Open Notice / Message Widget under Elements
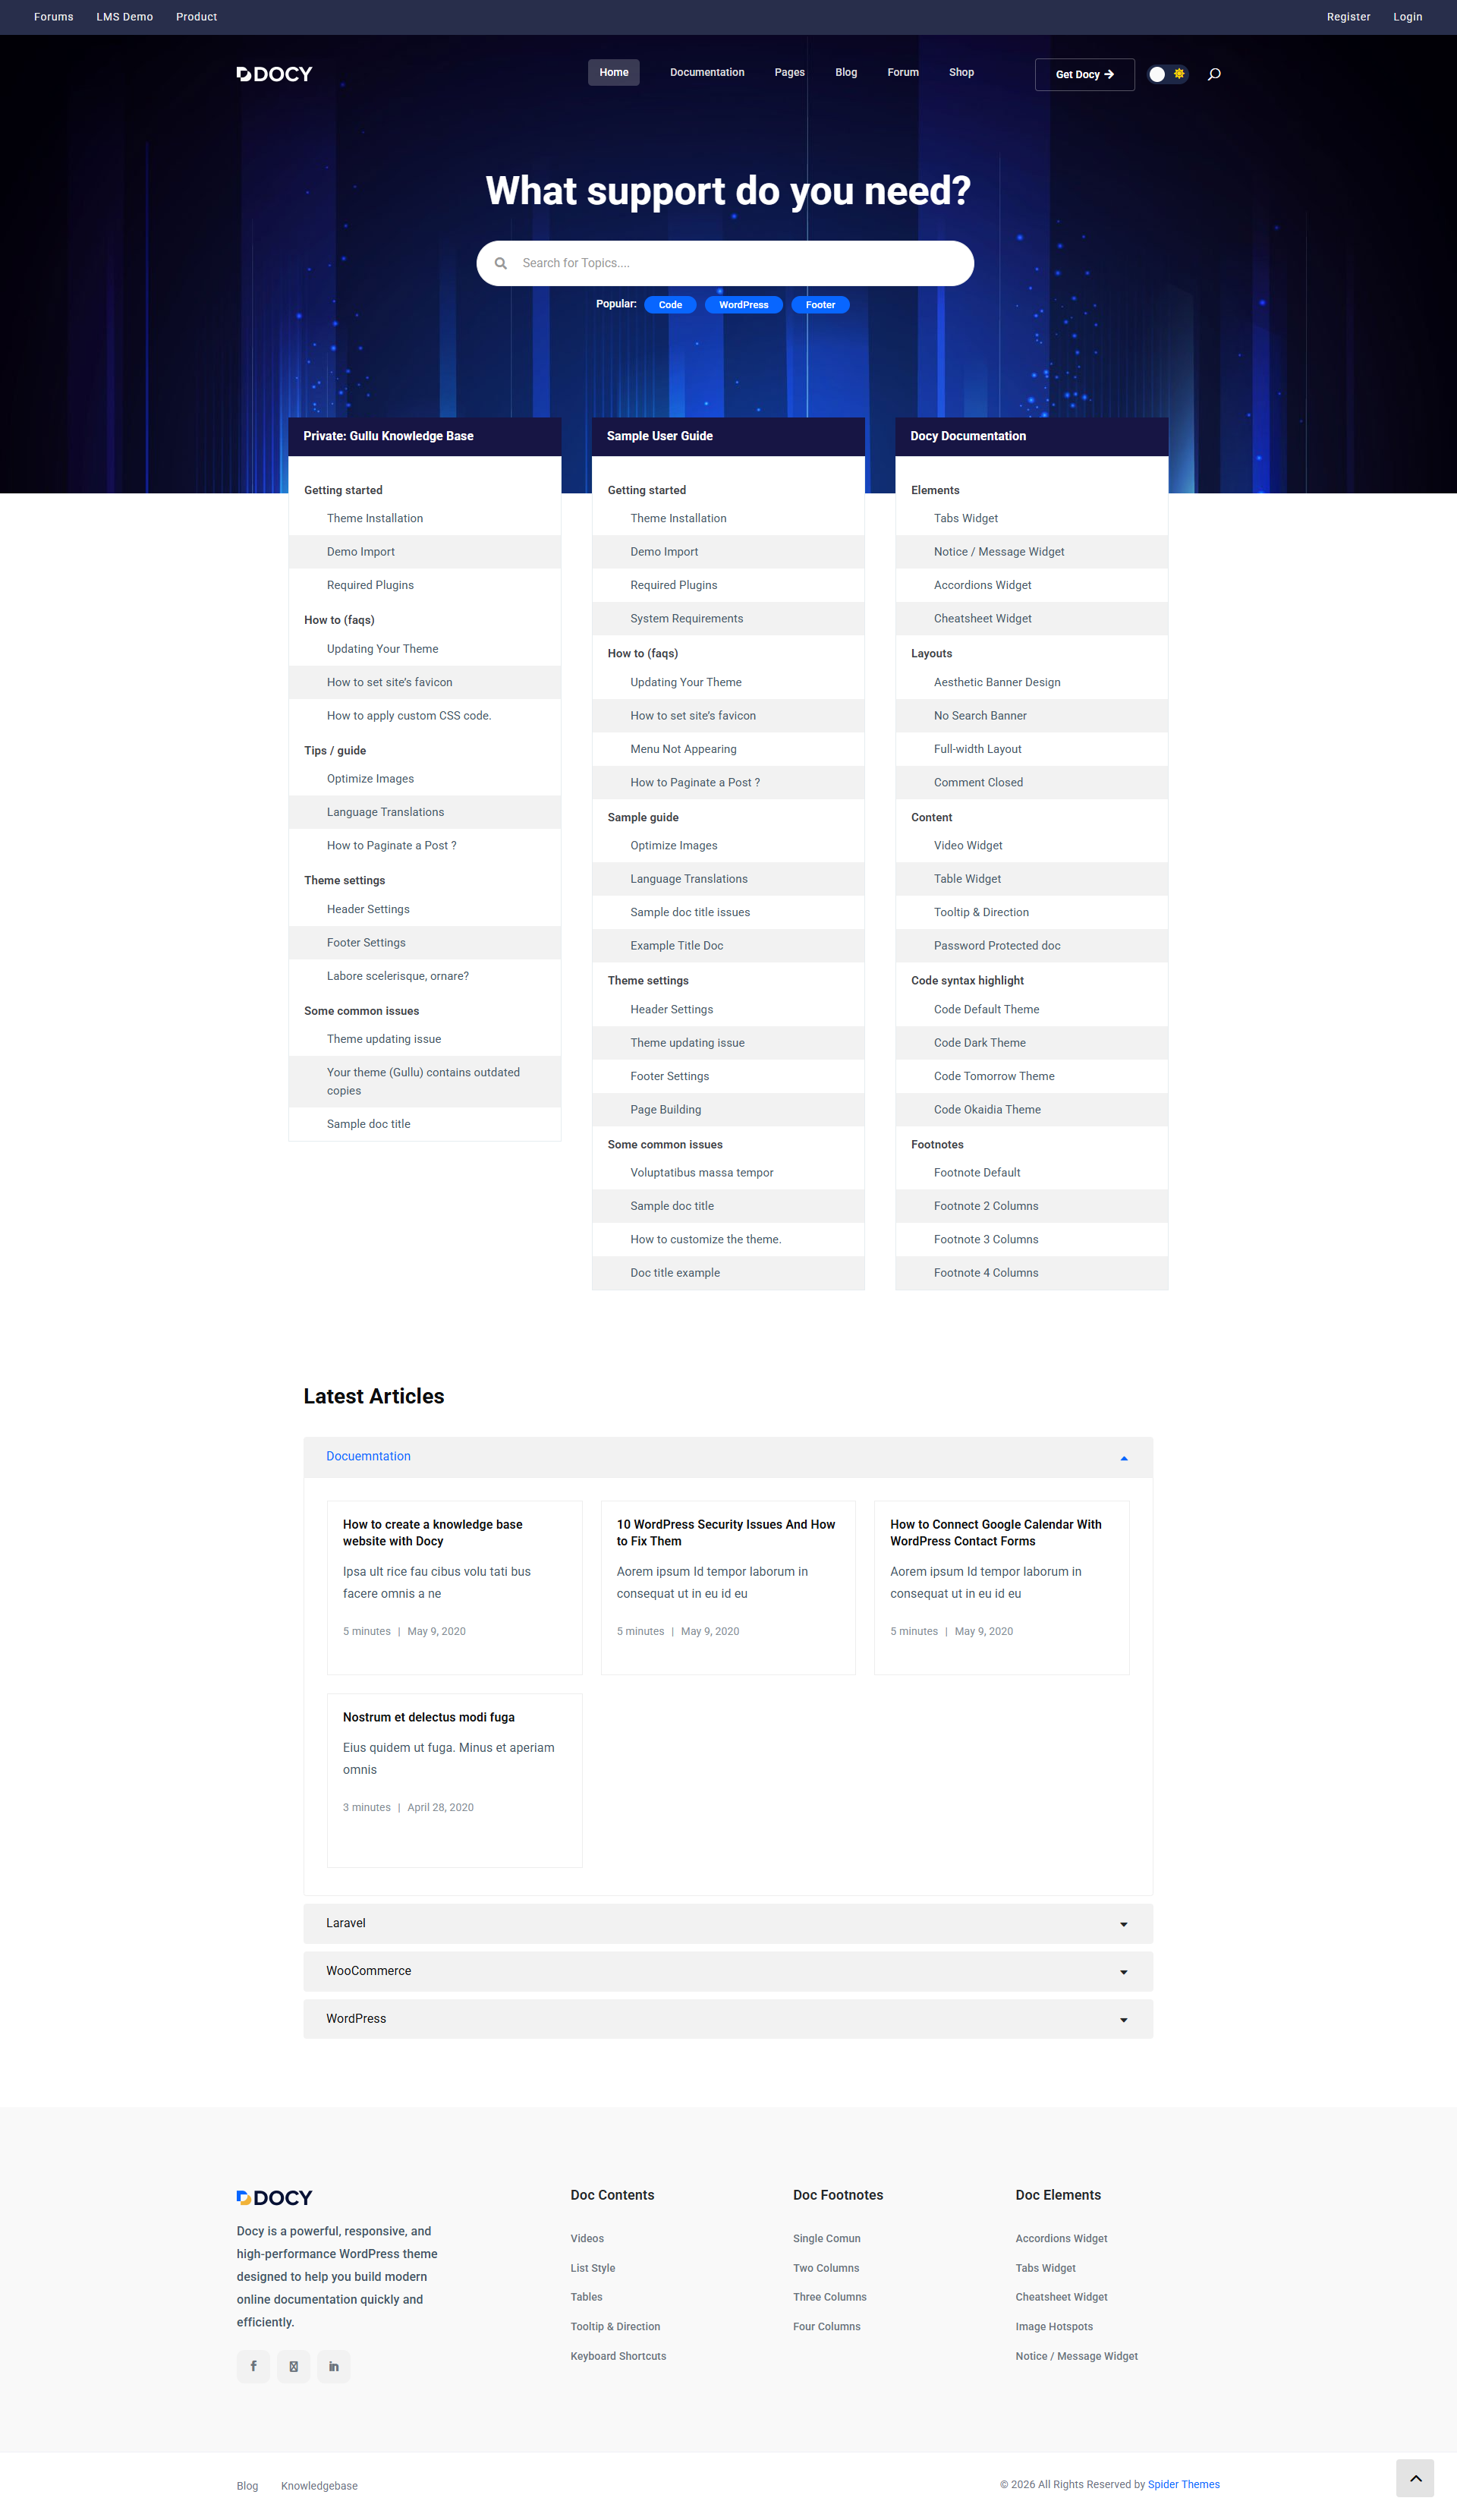This screenshot has height=2520, width=1457. (999, 552)
